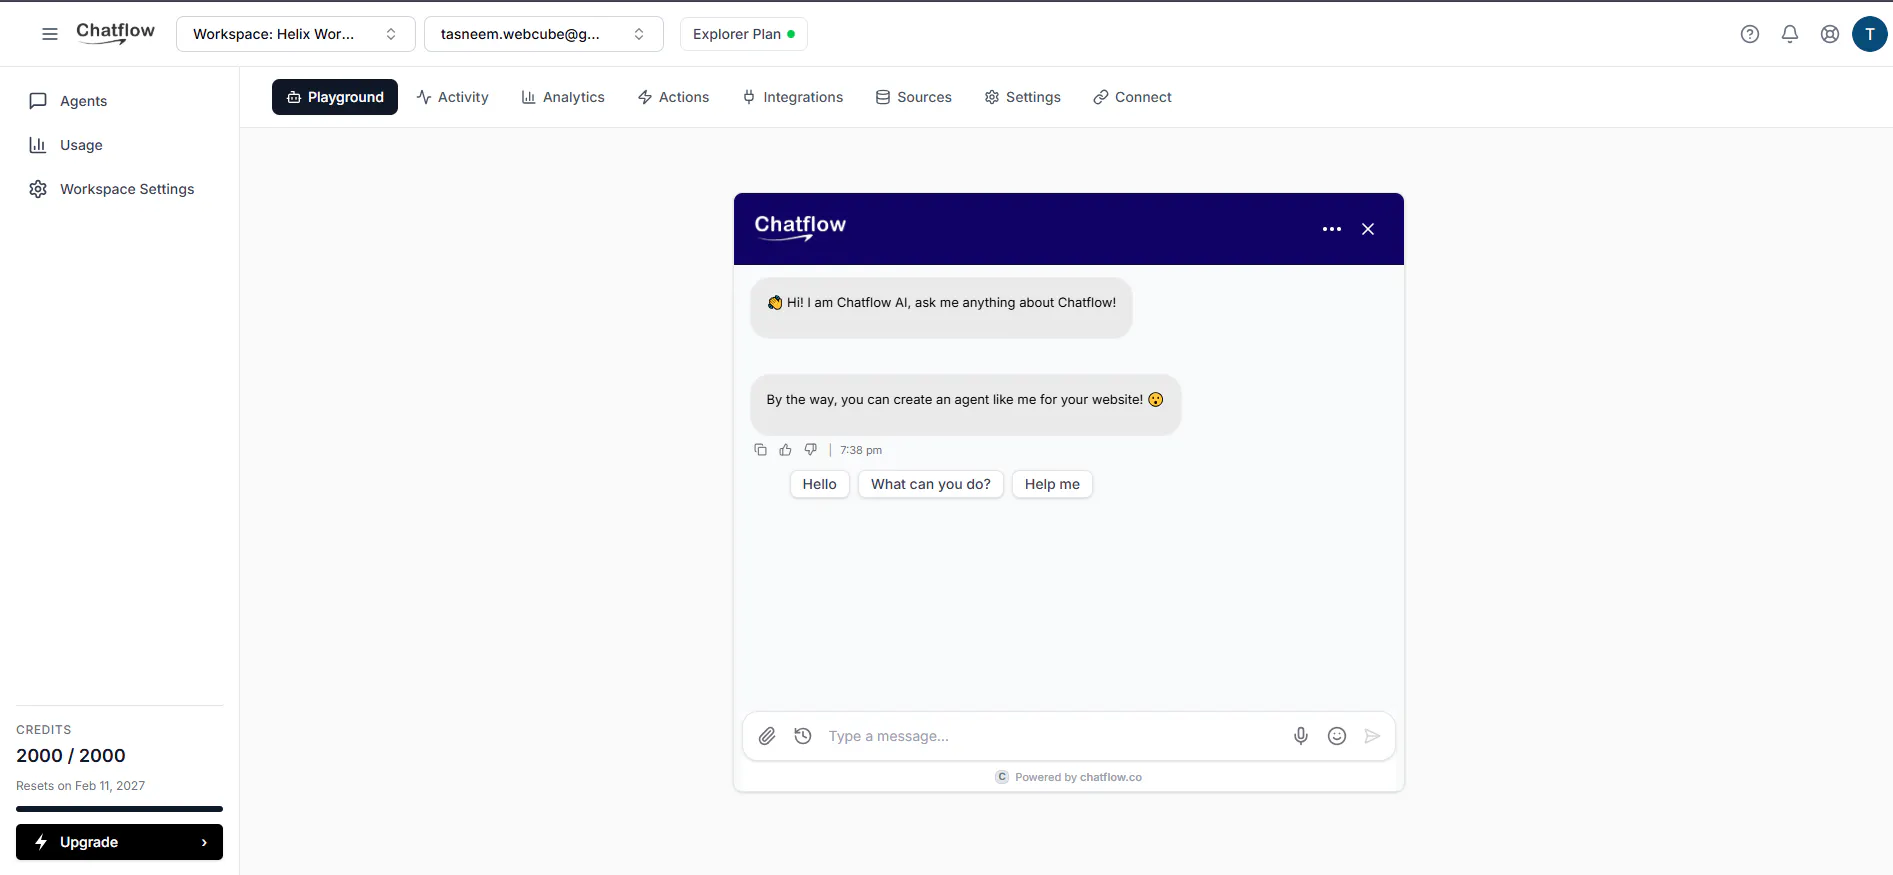The image size is (1893, 875).
Task: Open the tasneem.webcube account dropdown
Action: coord(544,34)
